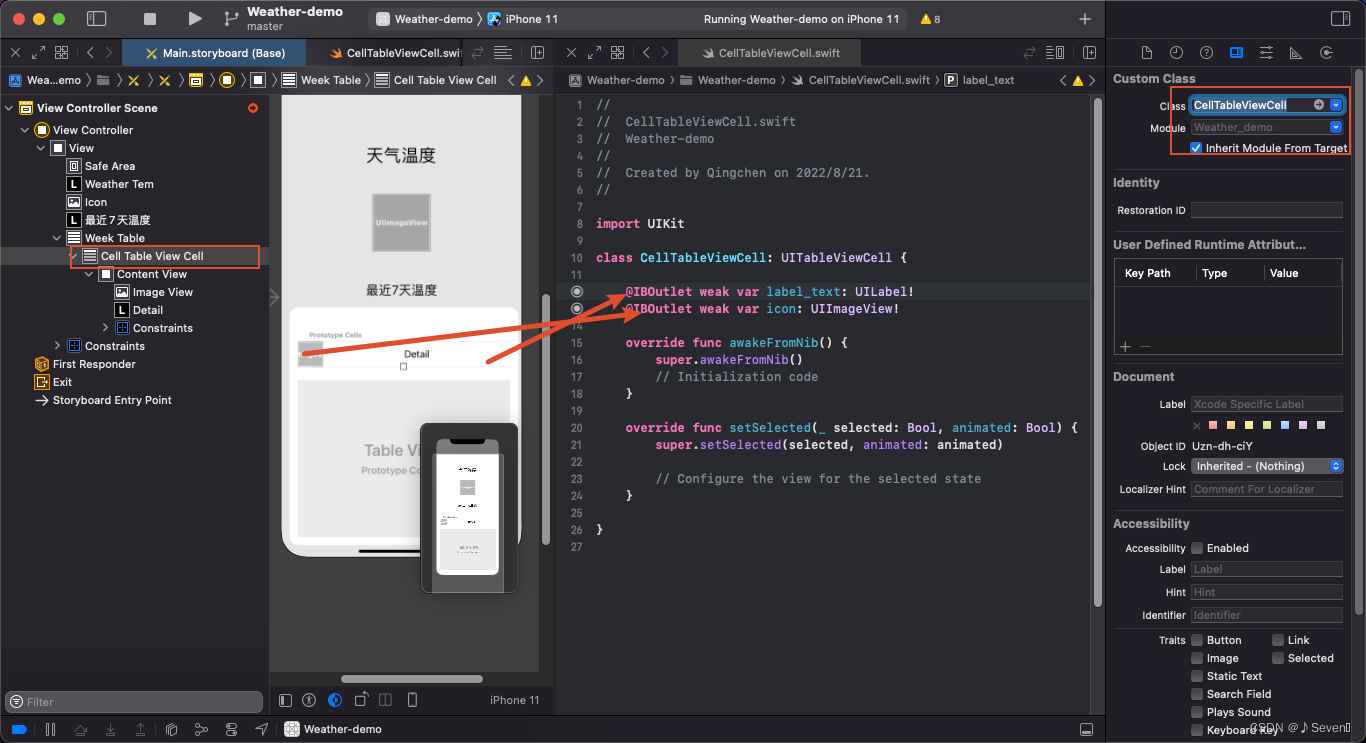Collapse the View Controller Scene

pos(10,108)
